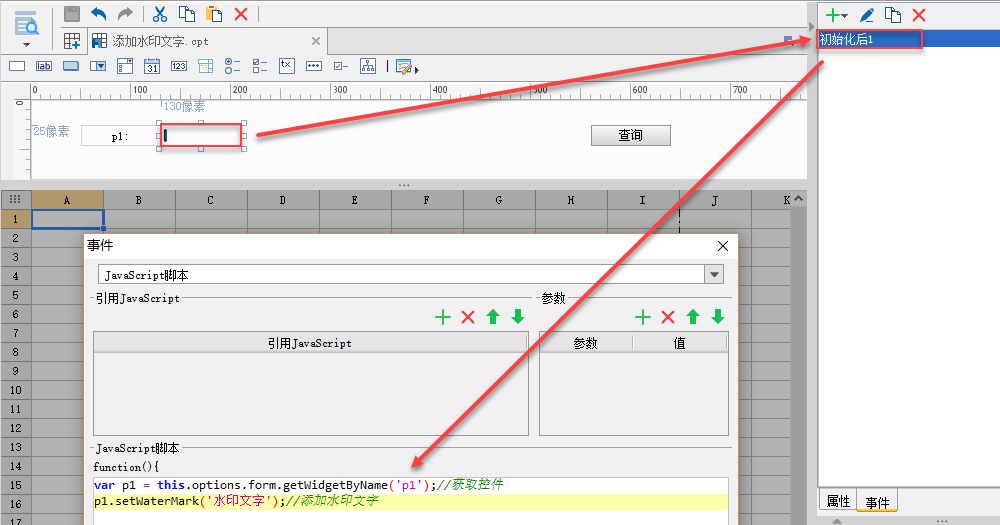Insert a button widget

71,66
